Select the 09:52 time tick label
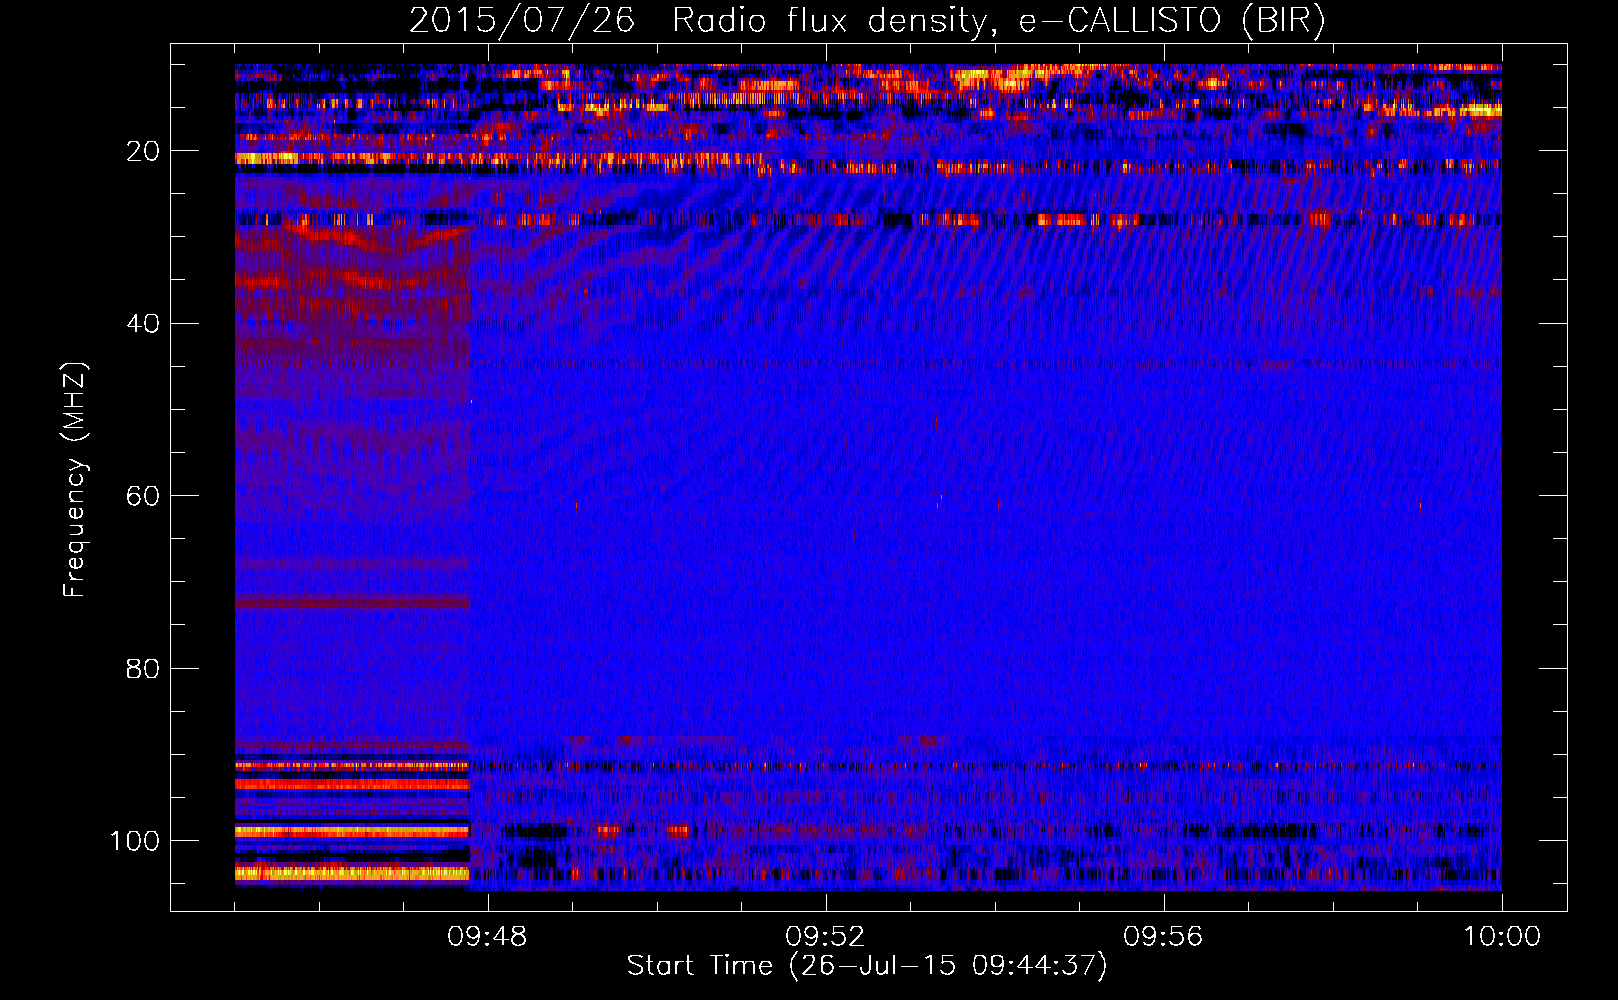Image resolution: width=1618 pixels, height=1000 pixels. click(x=825, y=937)
